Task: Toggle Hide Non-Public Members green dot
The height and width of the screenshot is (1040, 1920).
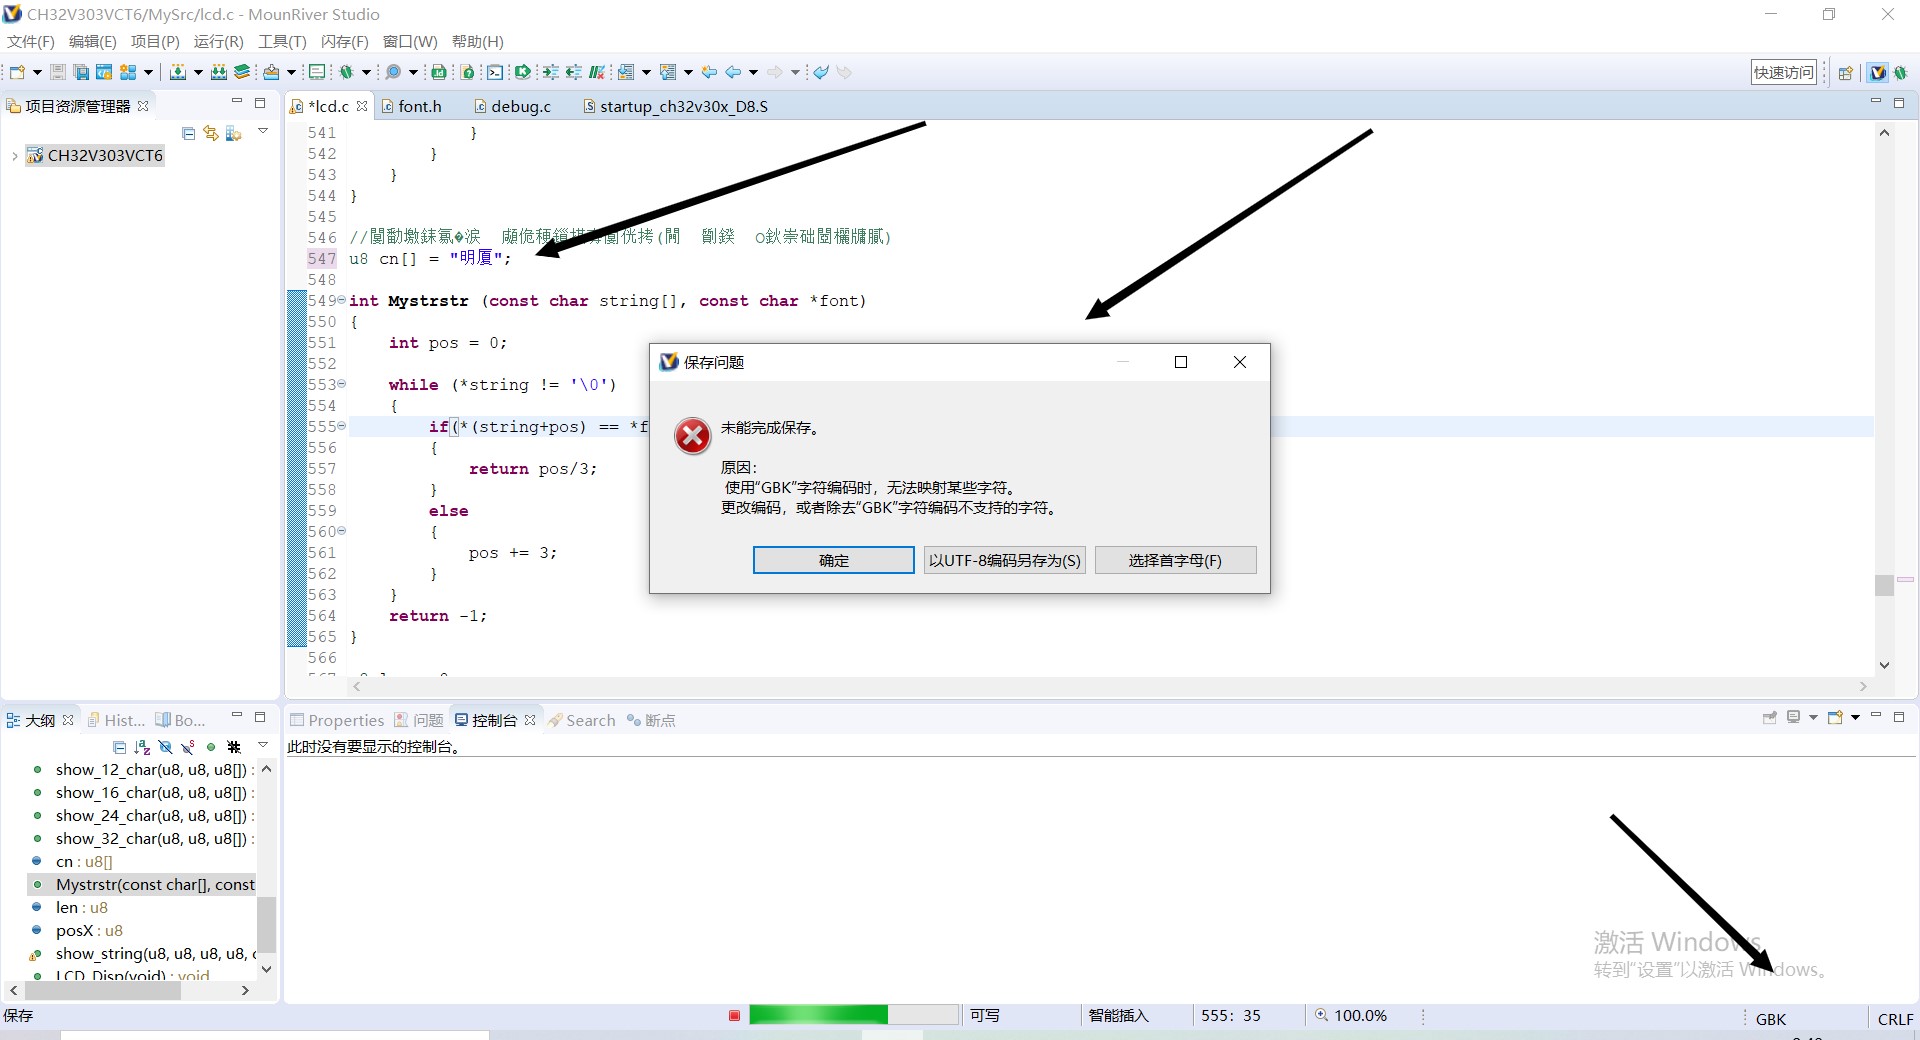Action: (211, 747)
